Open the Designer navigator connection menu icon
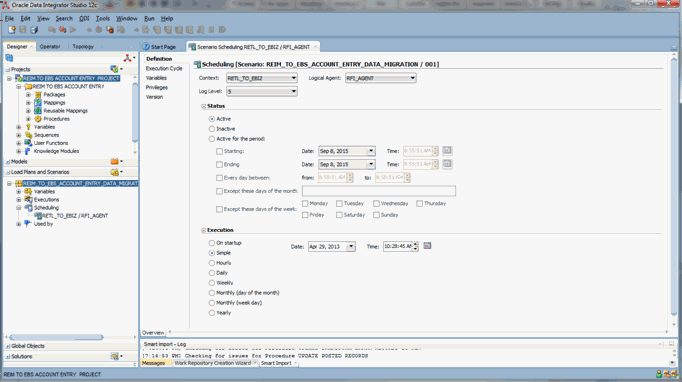 [129, 58]
